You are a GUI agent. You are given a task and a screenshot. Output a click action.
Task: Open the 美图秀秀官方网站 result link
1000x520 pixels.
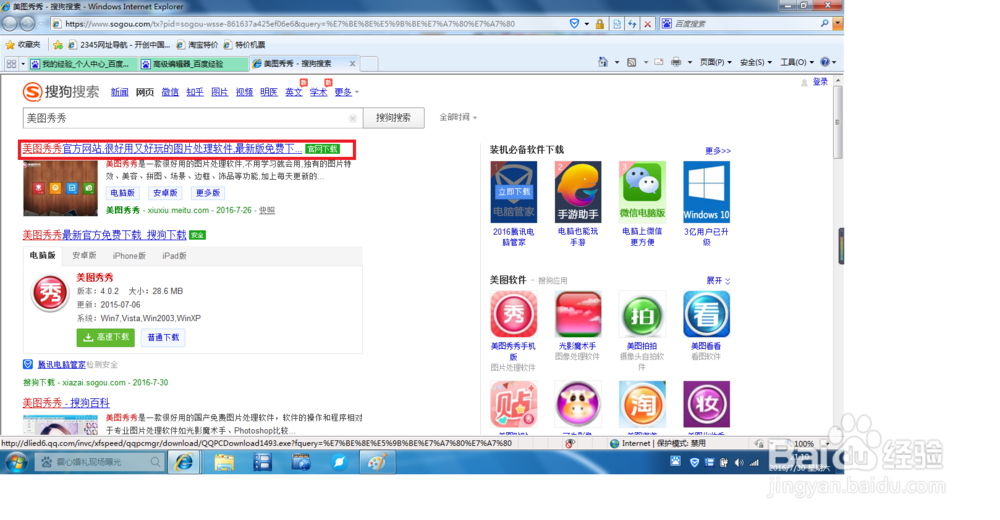[162, 149]
